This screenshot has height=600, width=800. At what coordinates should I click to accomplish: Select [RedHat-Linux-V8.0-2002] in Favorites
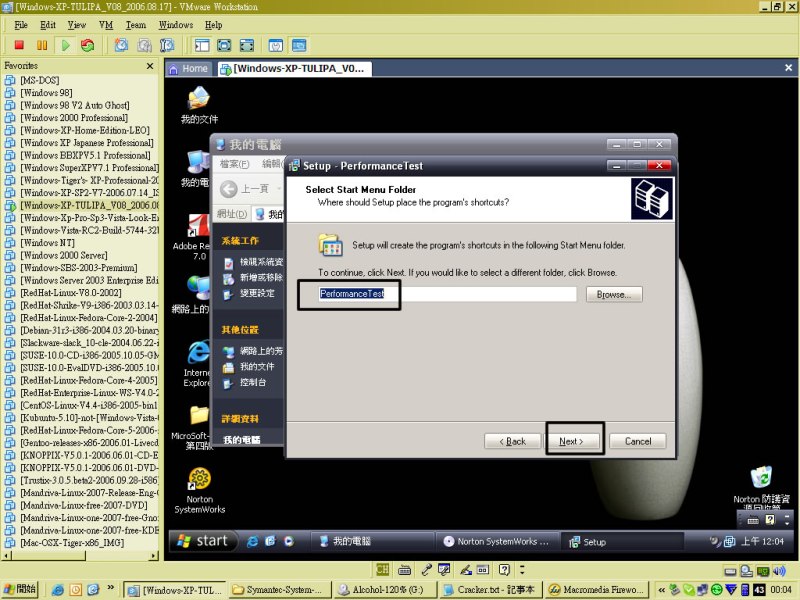71,293
